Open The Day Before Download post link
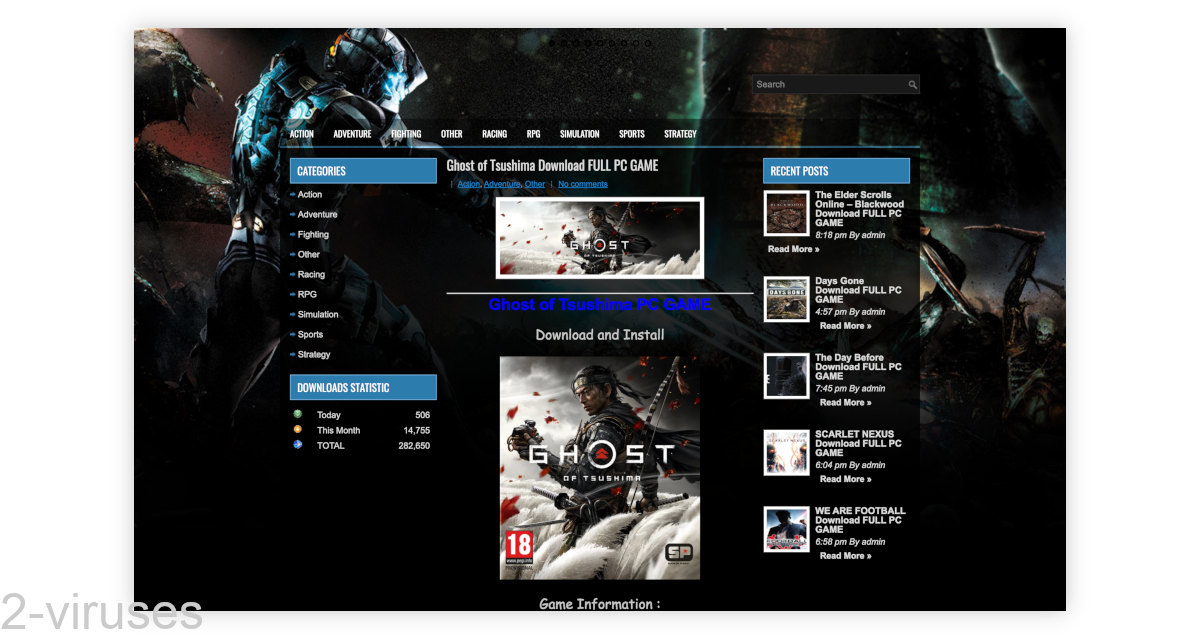Screen dimensions: 1200x640 coord(858,367)
